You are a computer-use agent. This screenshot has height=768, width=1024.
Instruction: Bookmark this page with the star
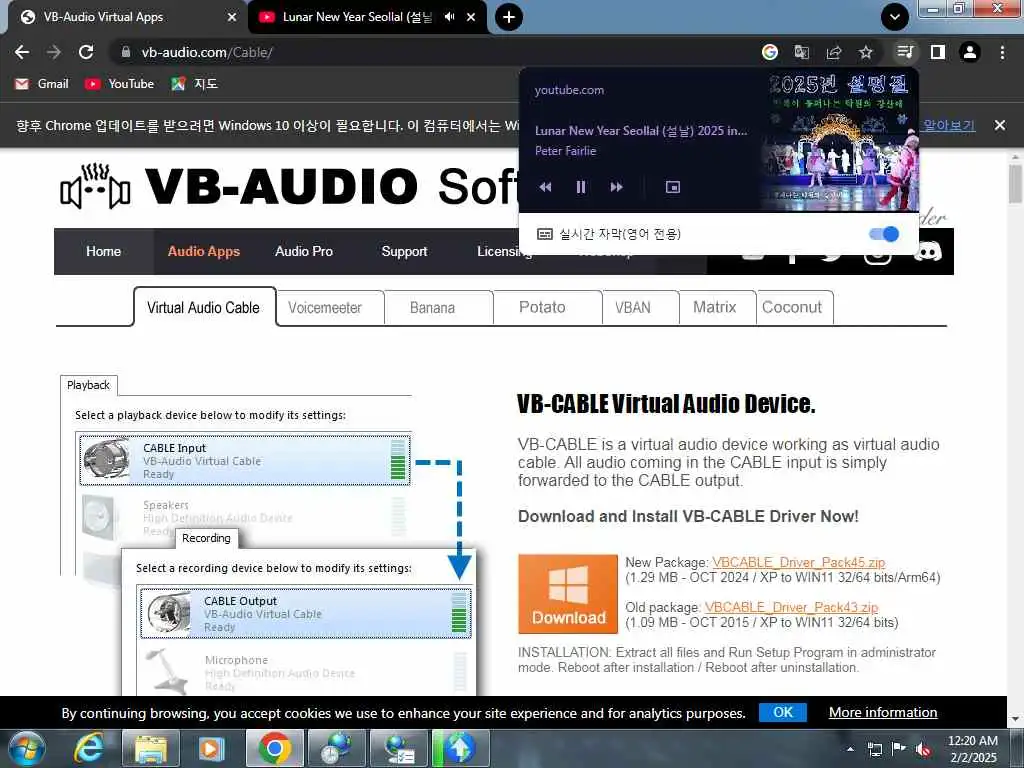tap(865, 52)
